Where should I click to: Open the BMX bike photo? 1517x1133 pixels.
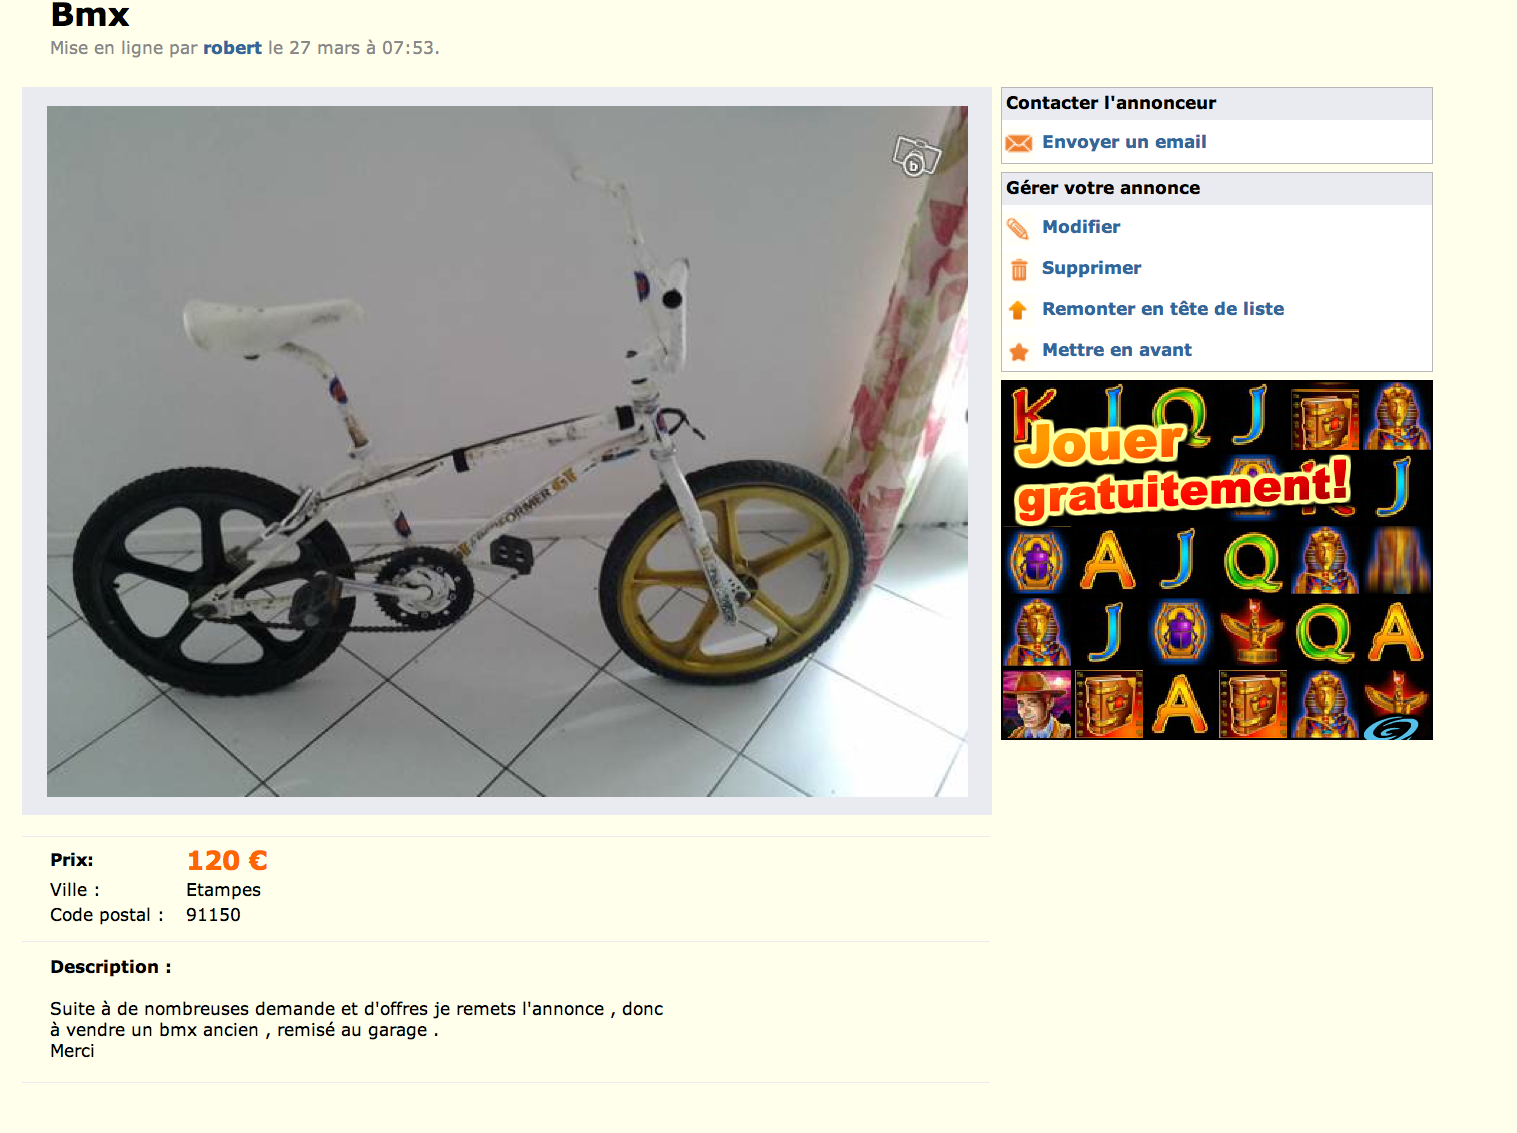(x=507, y=451)
